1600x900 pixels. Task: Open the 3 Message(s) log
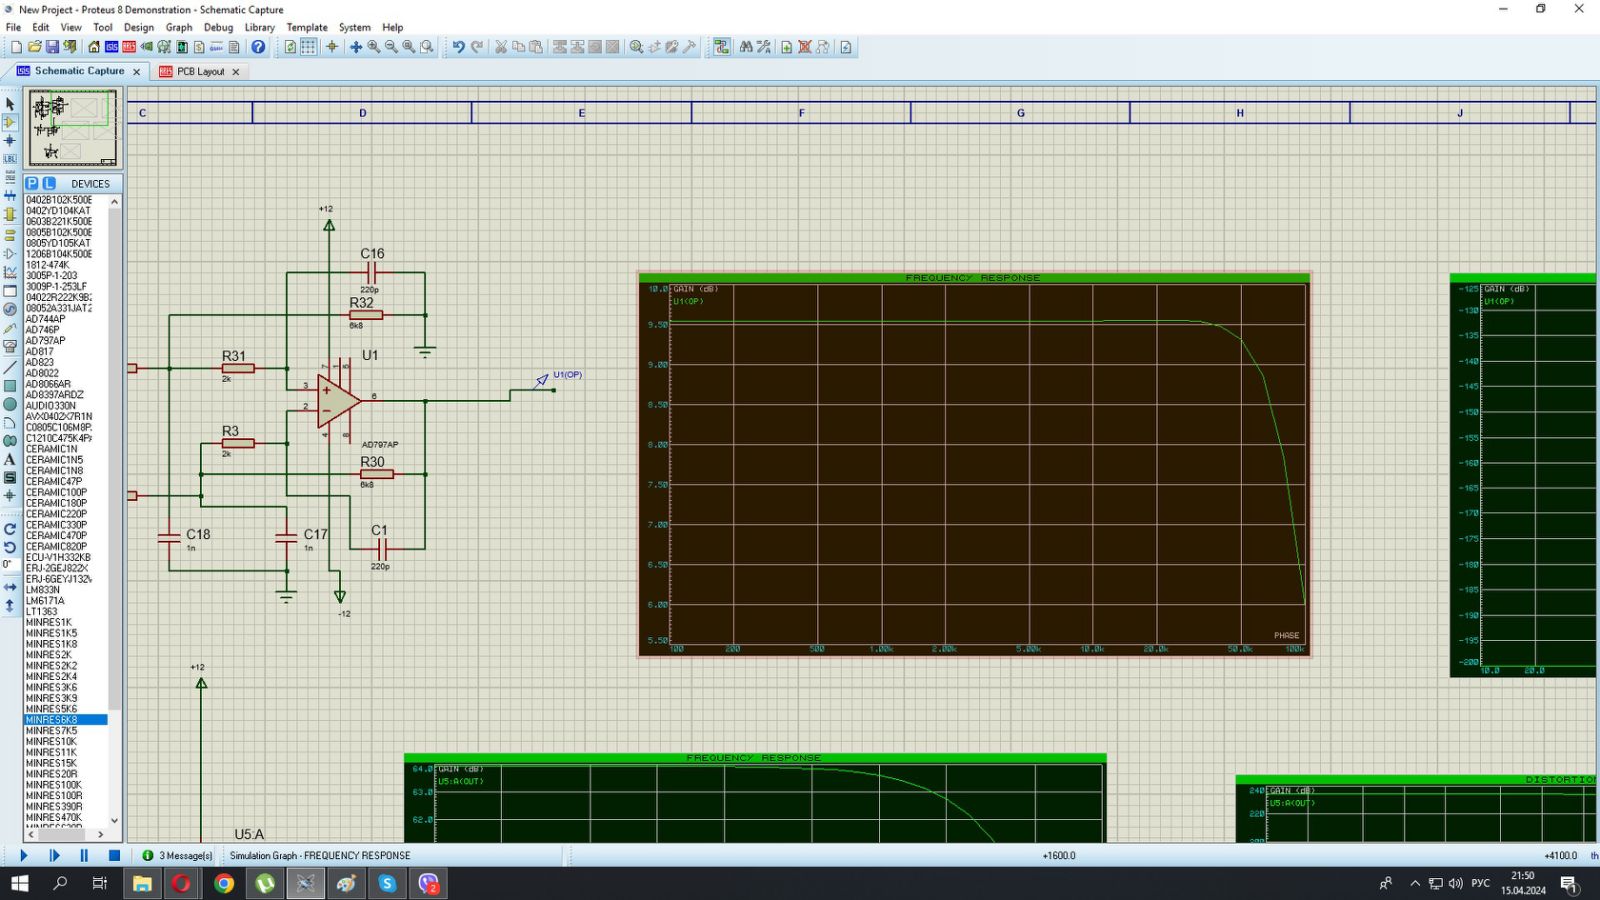(x=178, y=856)
